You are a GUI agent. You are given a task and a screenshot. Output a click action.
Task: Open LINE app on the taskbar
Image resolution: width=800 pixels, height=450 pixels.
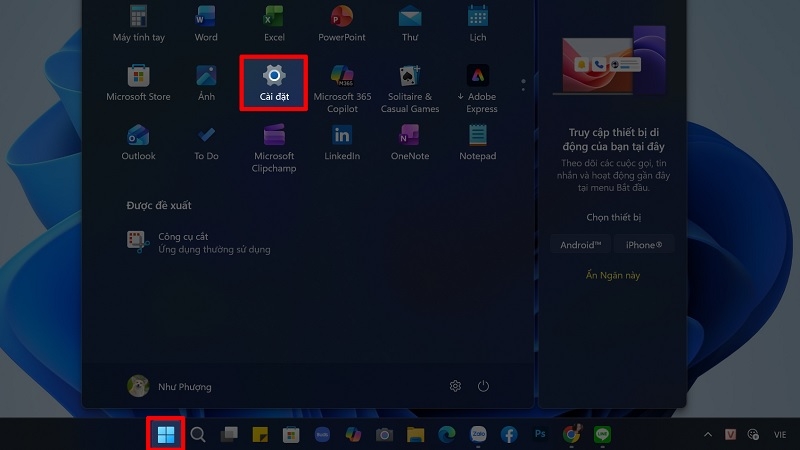tap(603, 435)
